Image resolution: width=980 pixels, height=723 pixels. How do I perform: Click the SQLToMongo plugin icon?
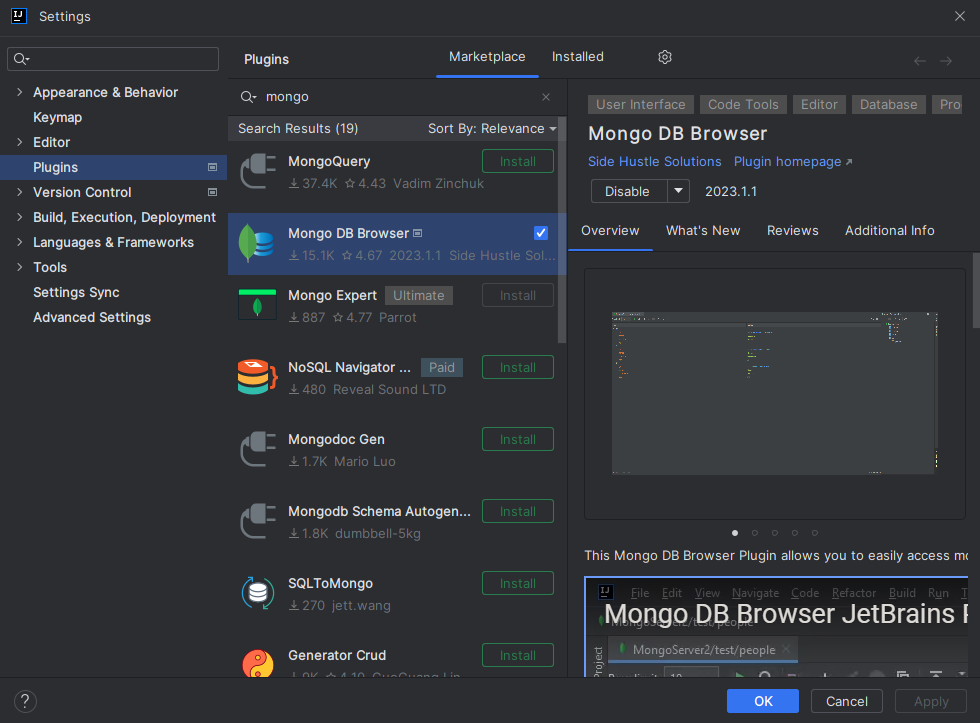click(258, 593)
